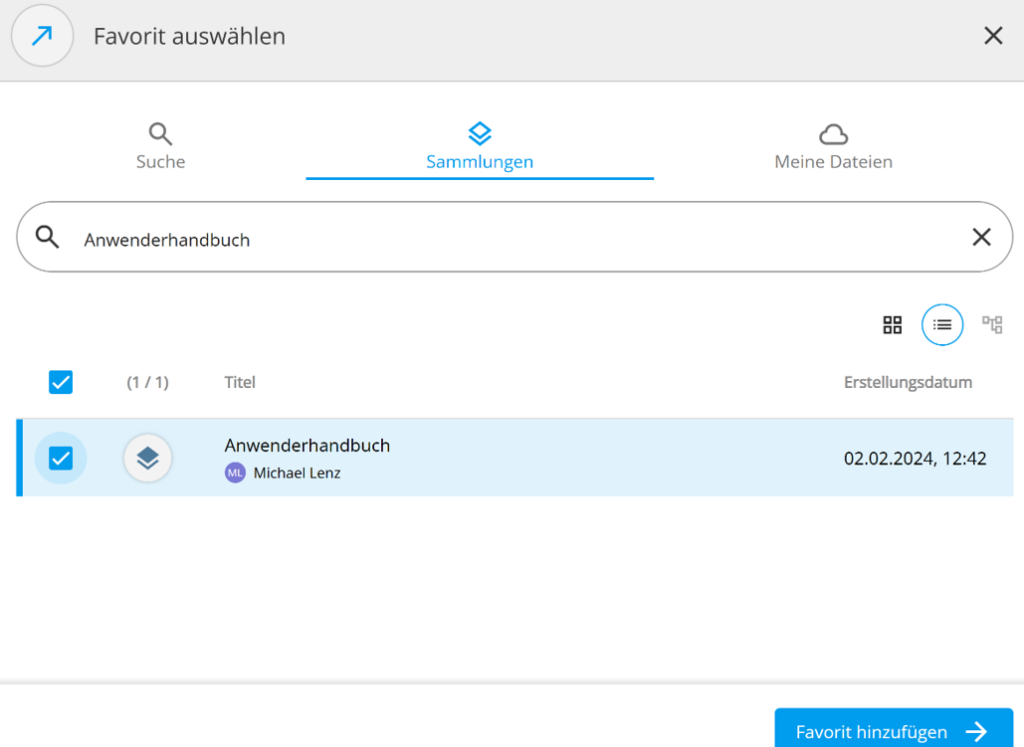Click the author name Michael Lenz
The width and height of the screenshot is (1024, 747).
point(297,473)
